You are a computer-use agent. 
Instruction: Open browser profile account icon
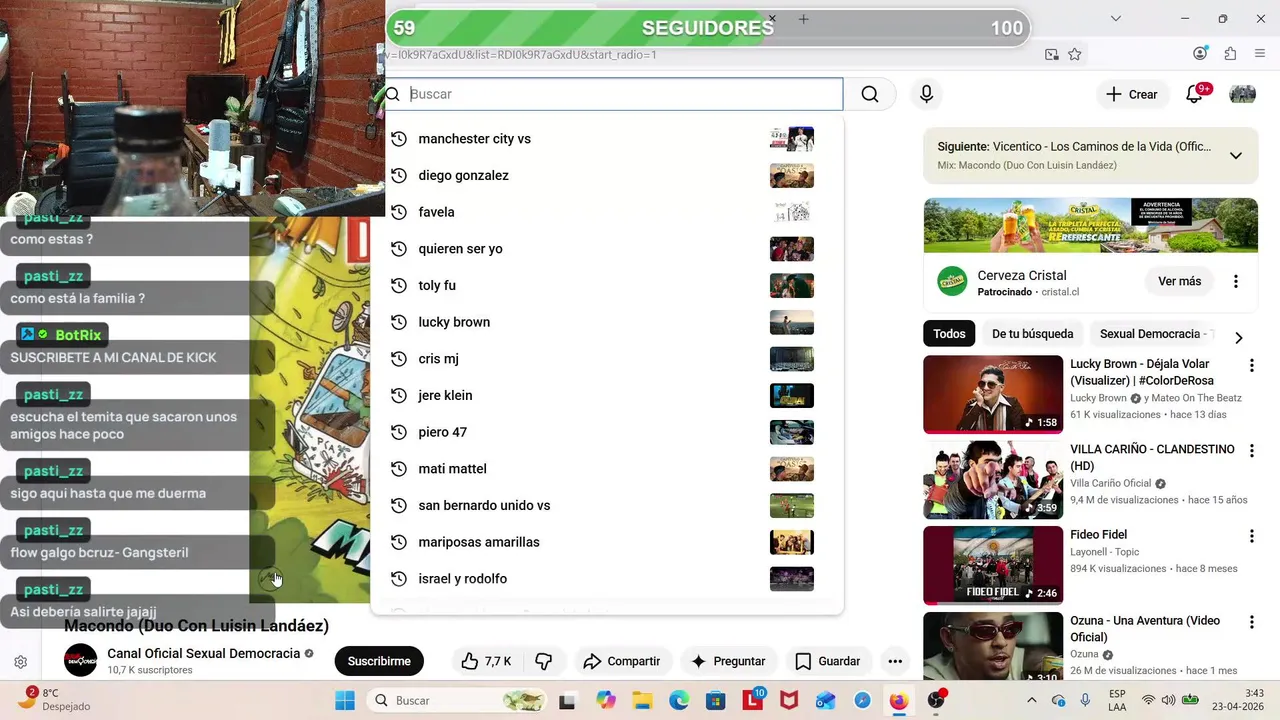(1200, 54)
